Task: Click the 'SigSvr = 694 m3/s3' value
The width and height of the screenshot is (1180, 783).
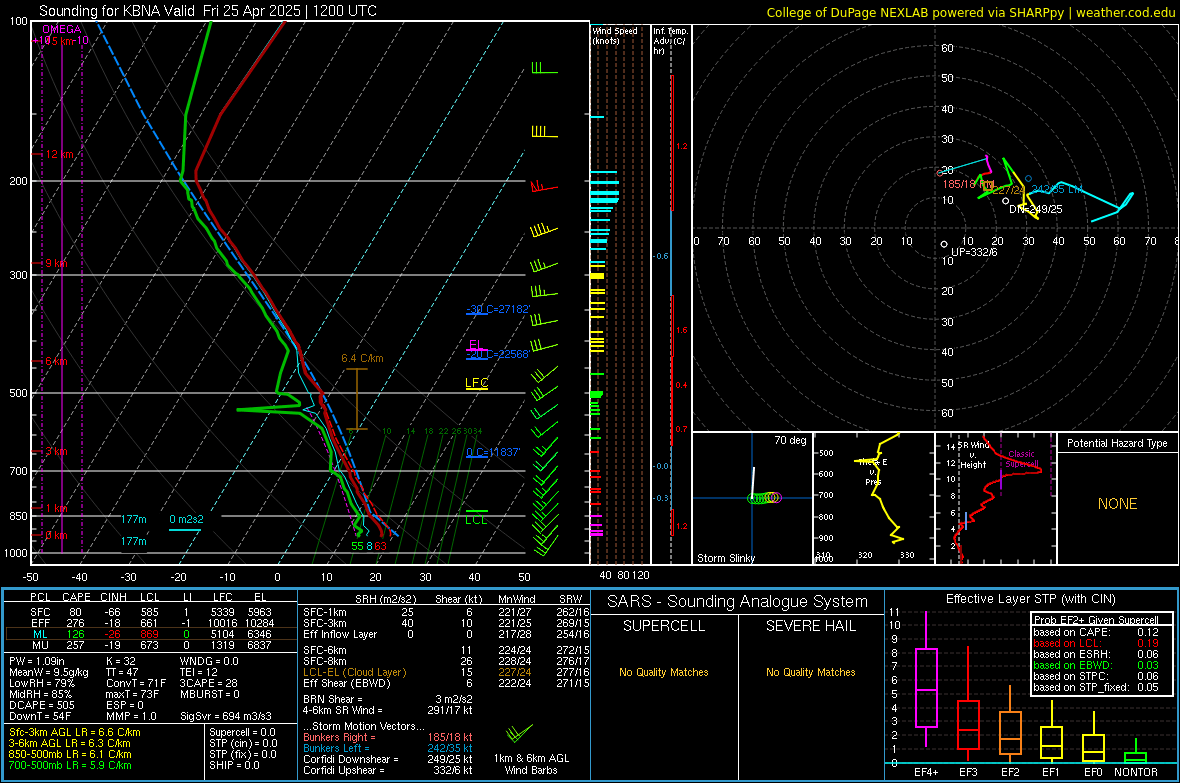Action: [x=226, y=716]
